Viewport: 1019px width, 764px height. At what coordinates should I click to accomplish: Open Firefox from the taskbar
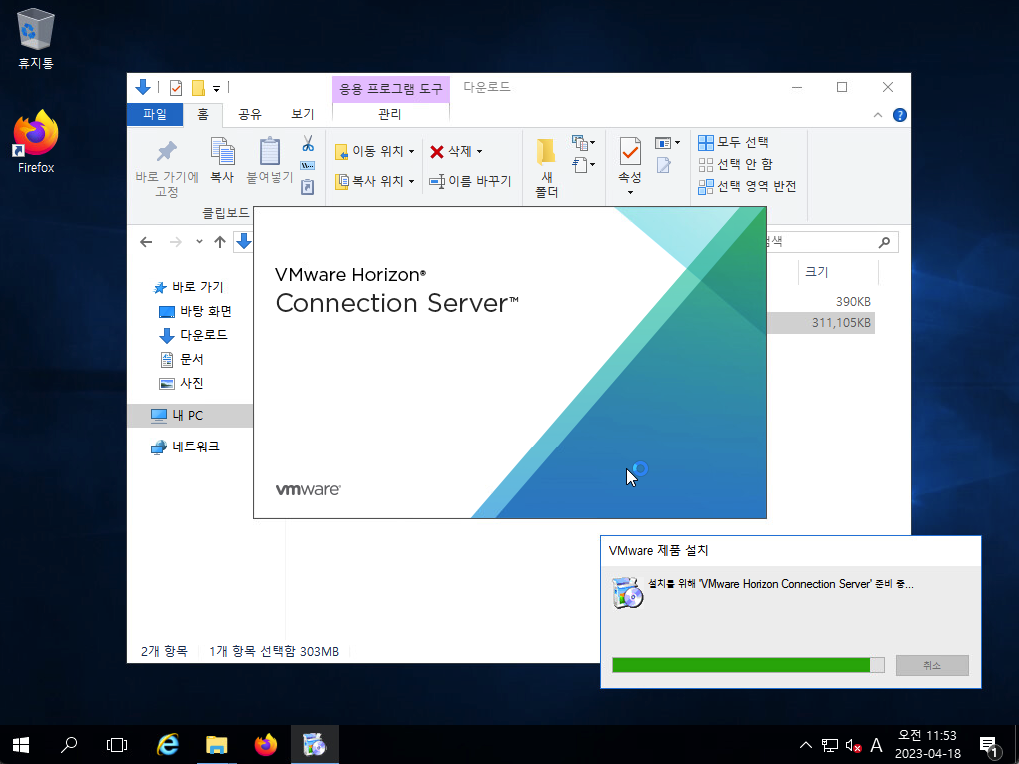tap(265, 745)
